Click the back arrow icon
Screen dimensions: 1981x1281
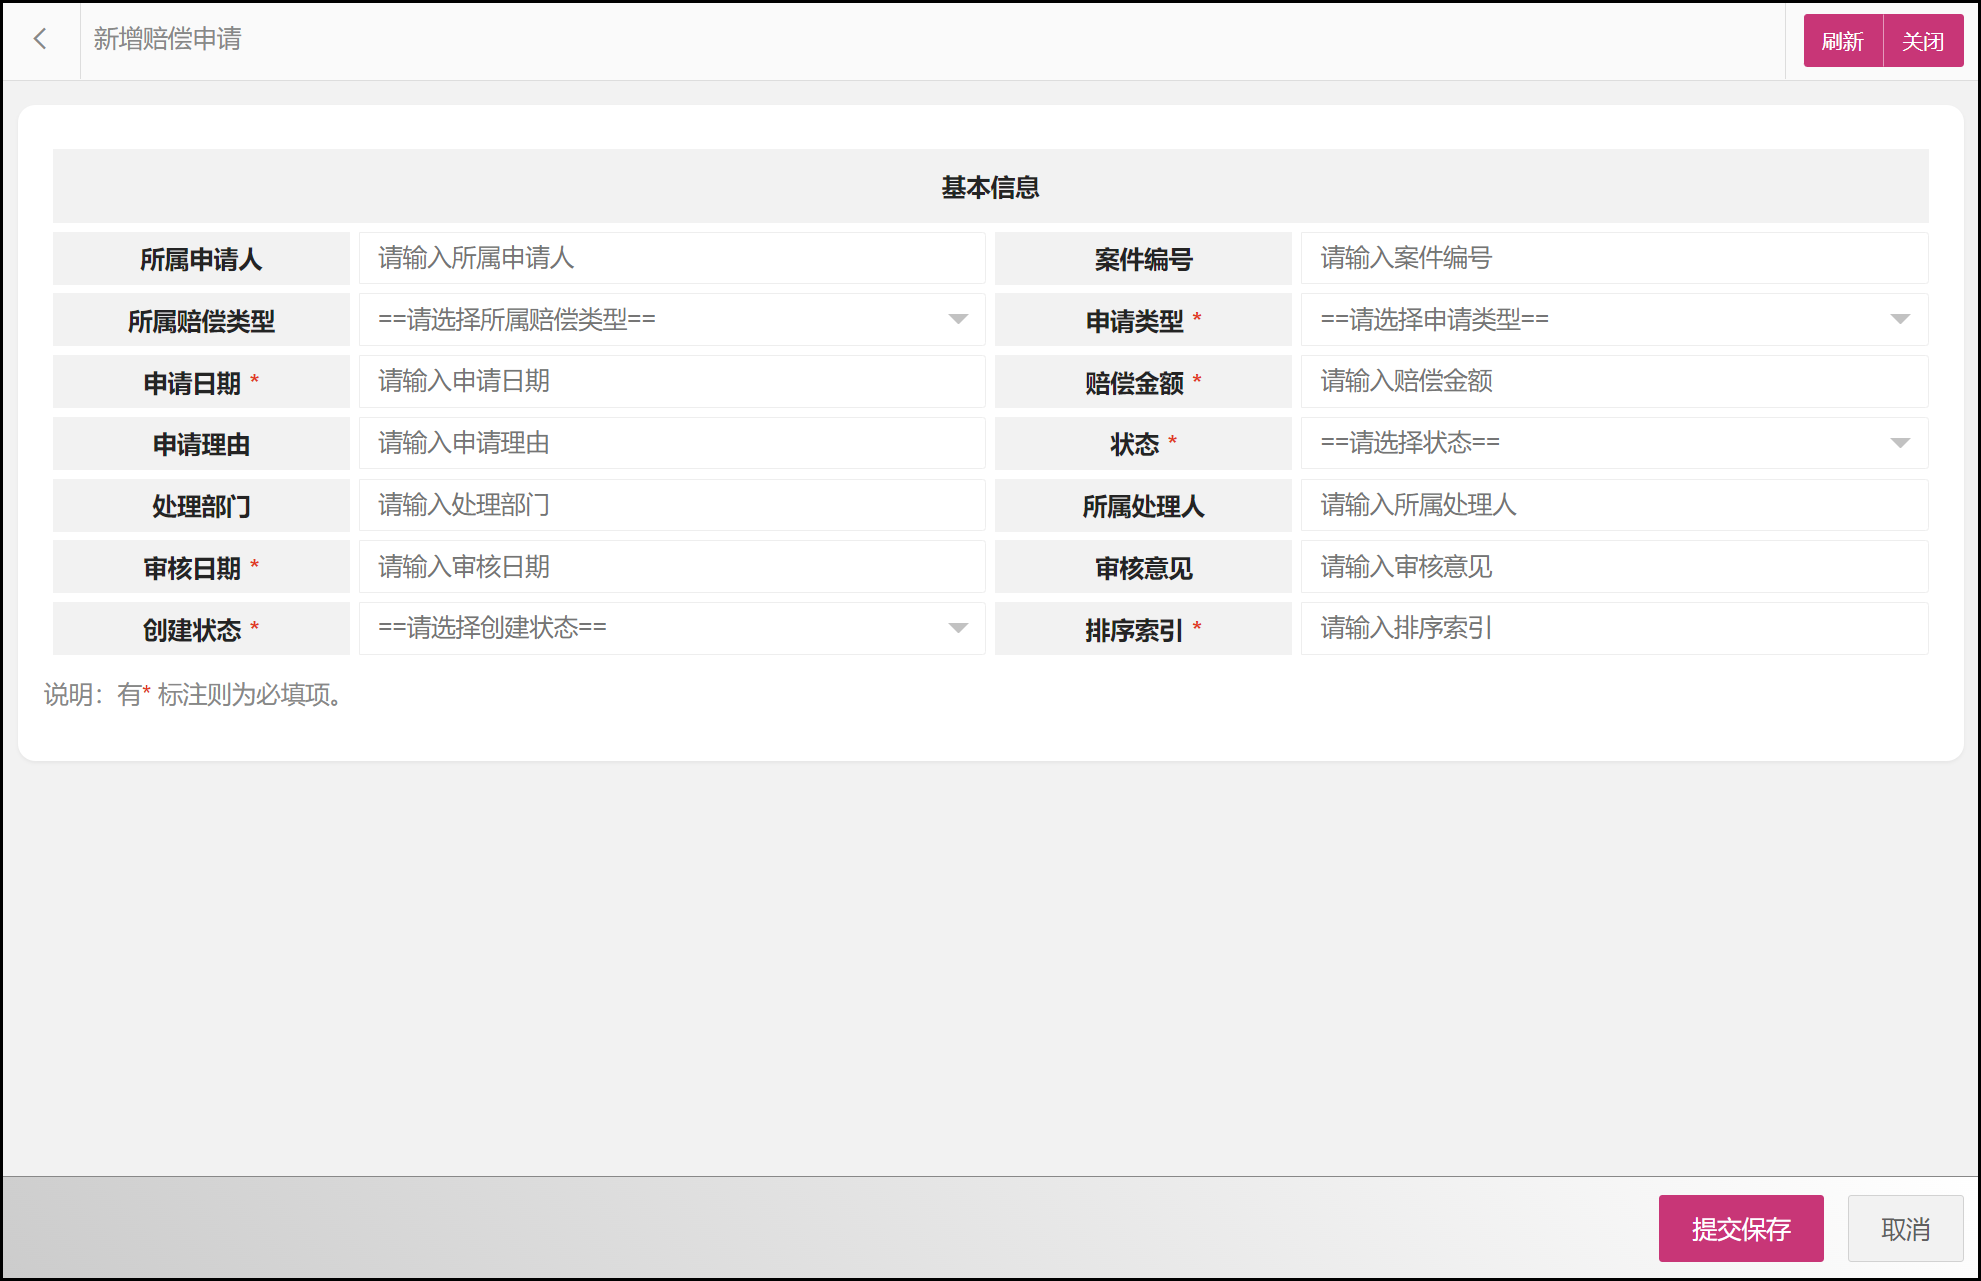tap(40, 39)
